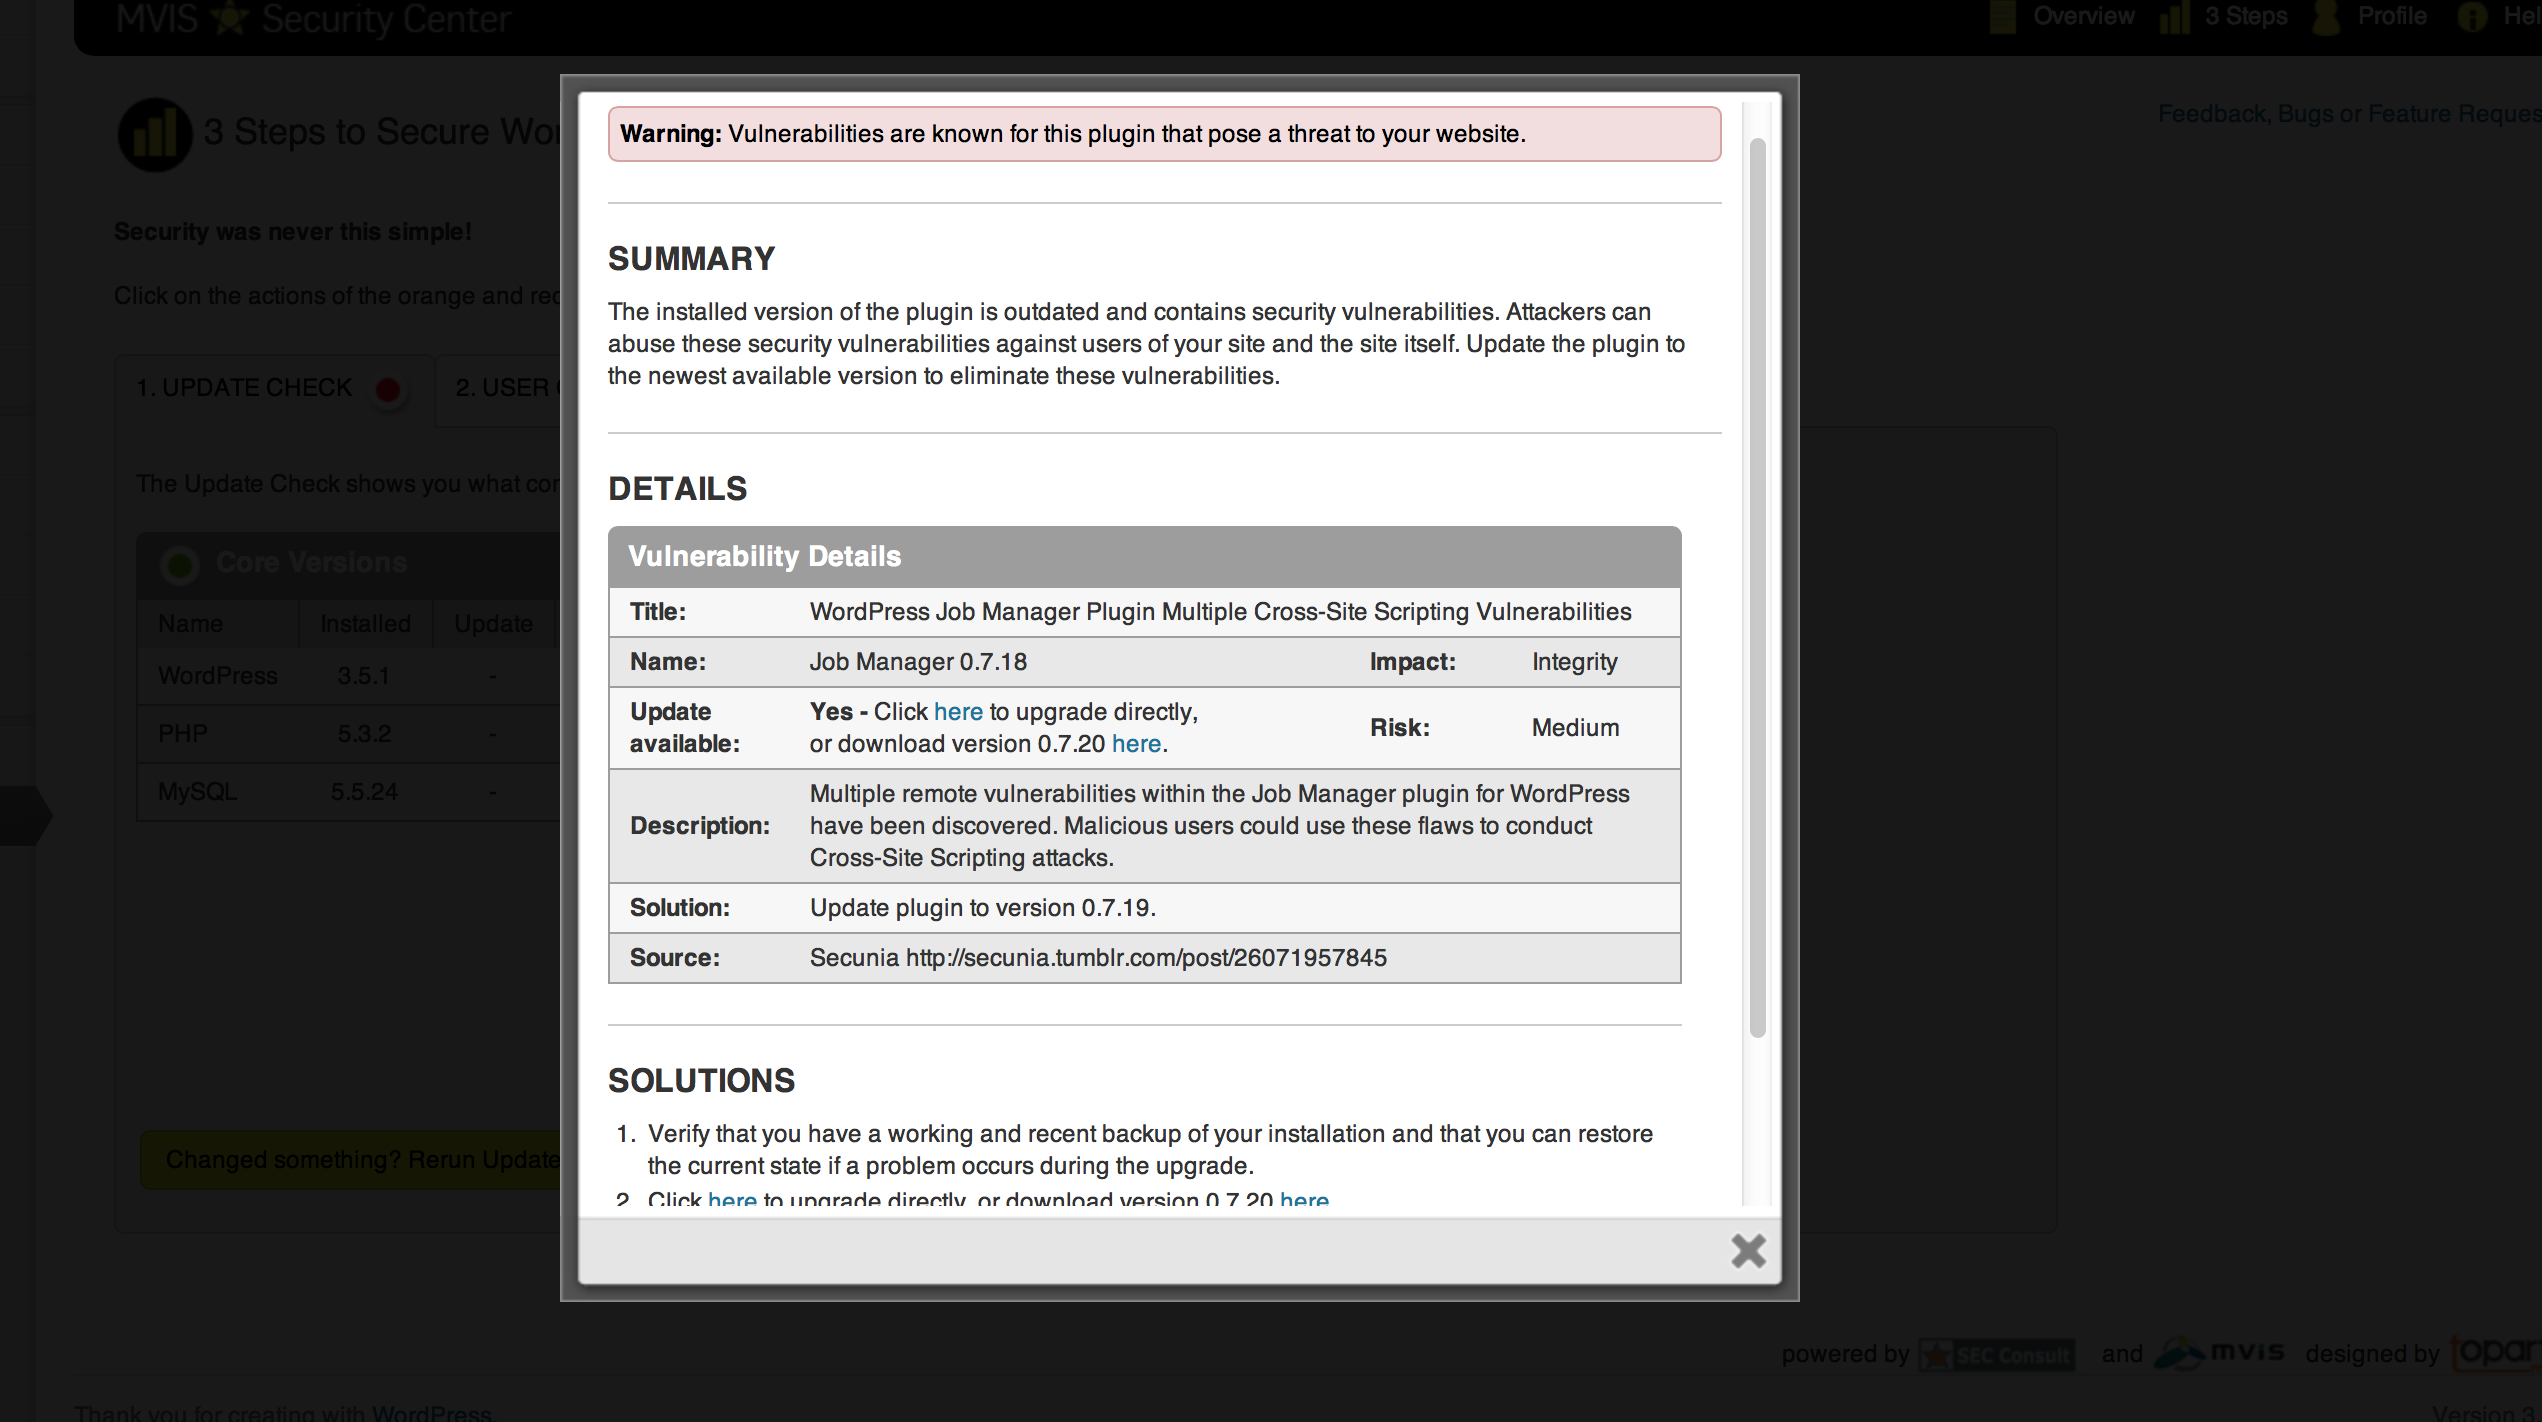Click the 'Update plugin to version 0.7.19.' solution text
Image resolution: width=2542 pixels, height=1422 pixels.
pyautogui.click(x=982, y=908)
